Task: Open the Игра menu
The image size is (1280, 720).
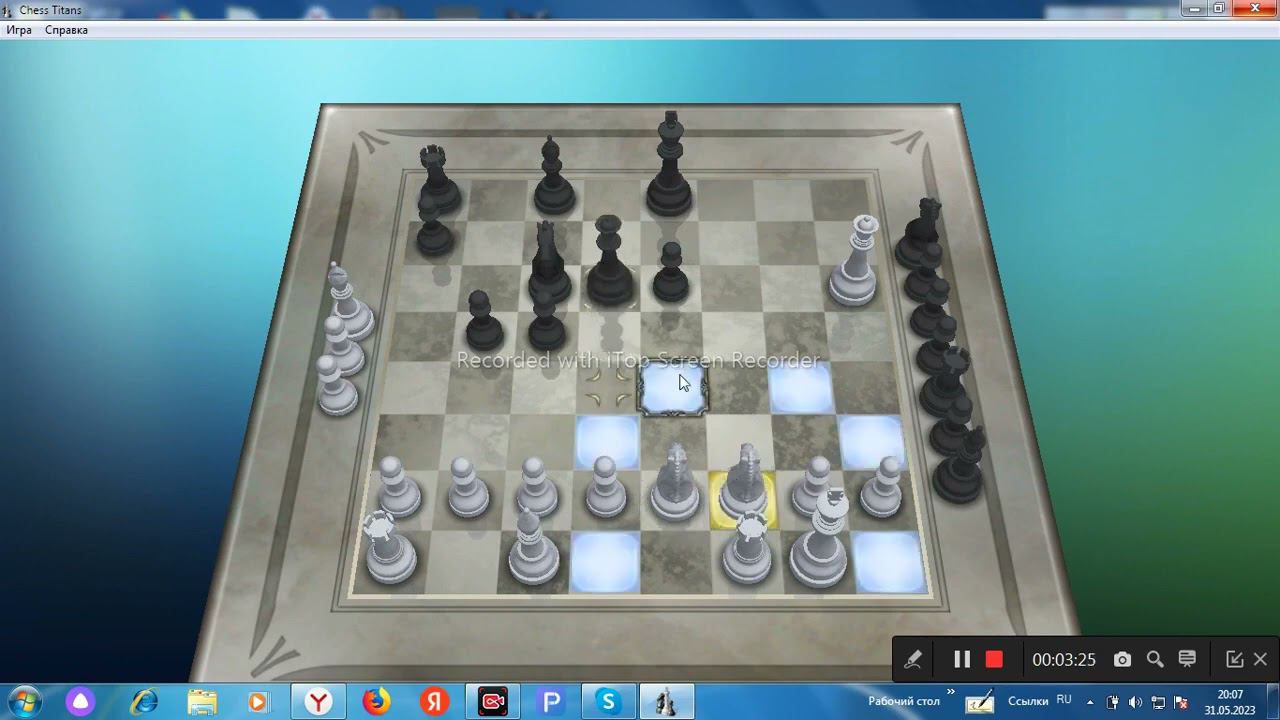Action: point(19,30)
